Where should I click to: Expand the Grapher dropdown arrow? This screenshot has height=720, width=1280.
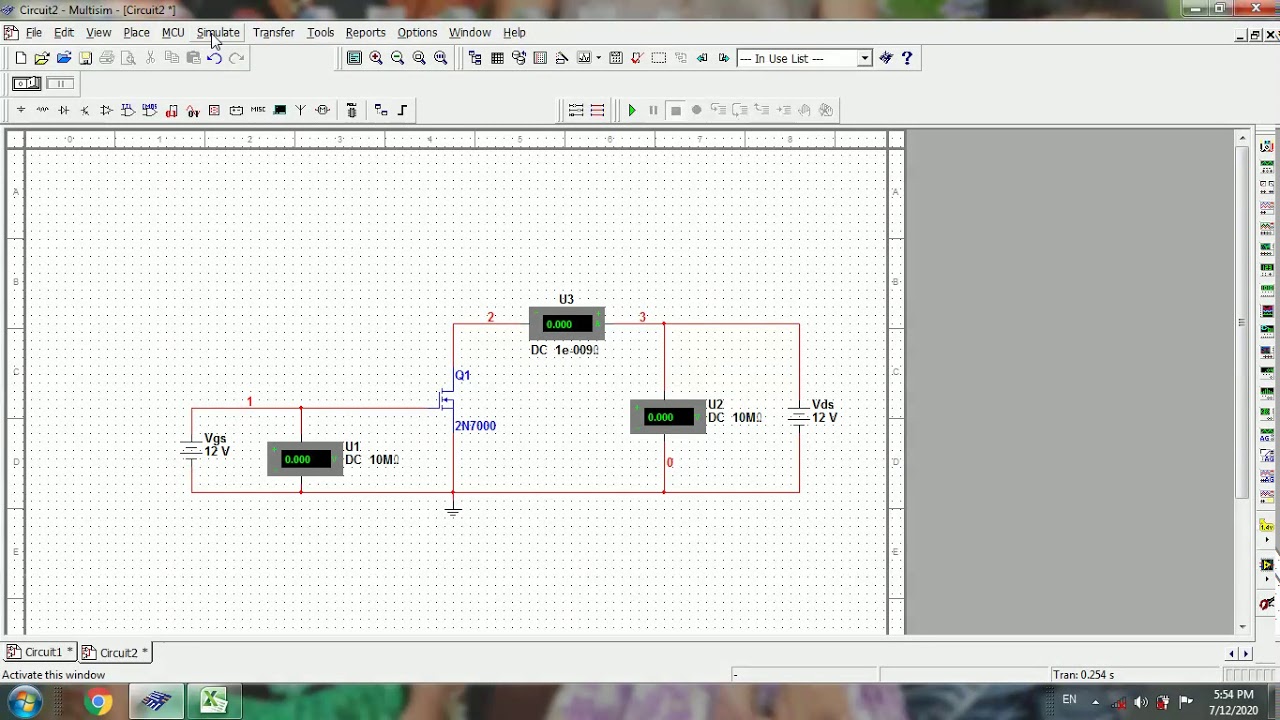tap(598, 58)
